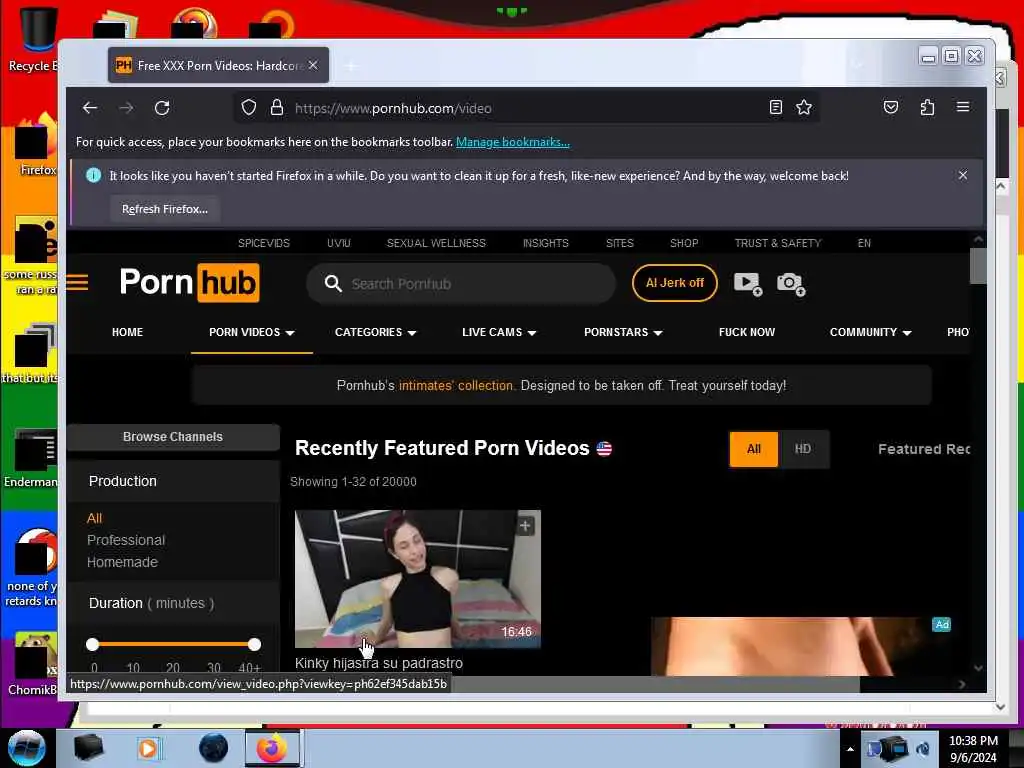Click the info icon in notification bar

(x=93, y=175)
